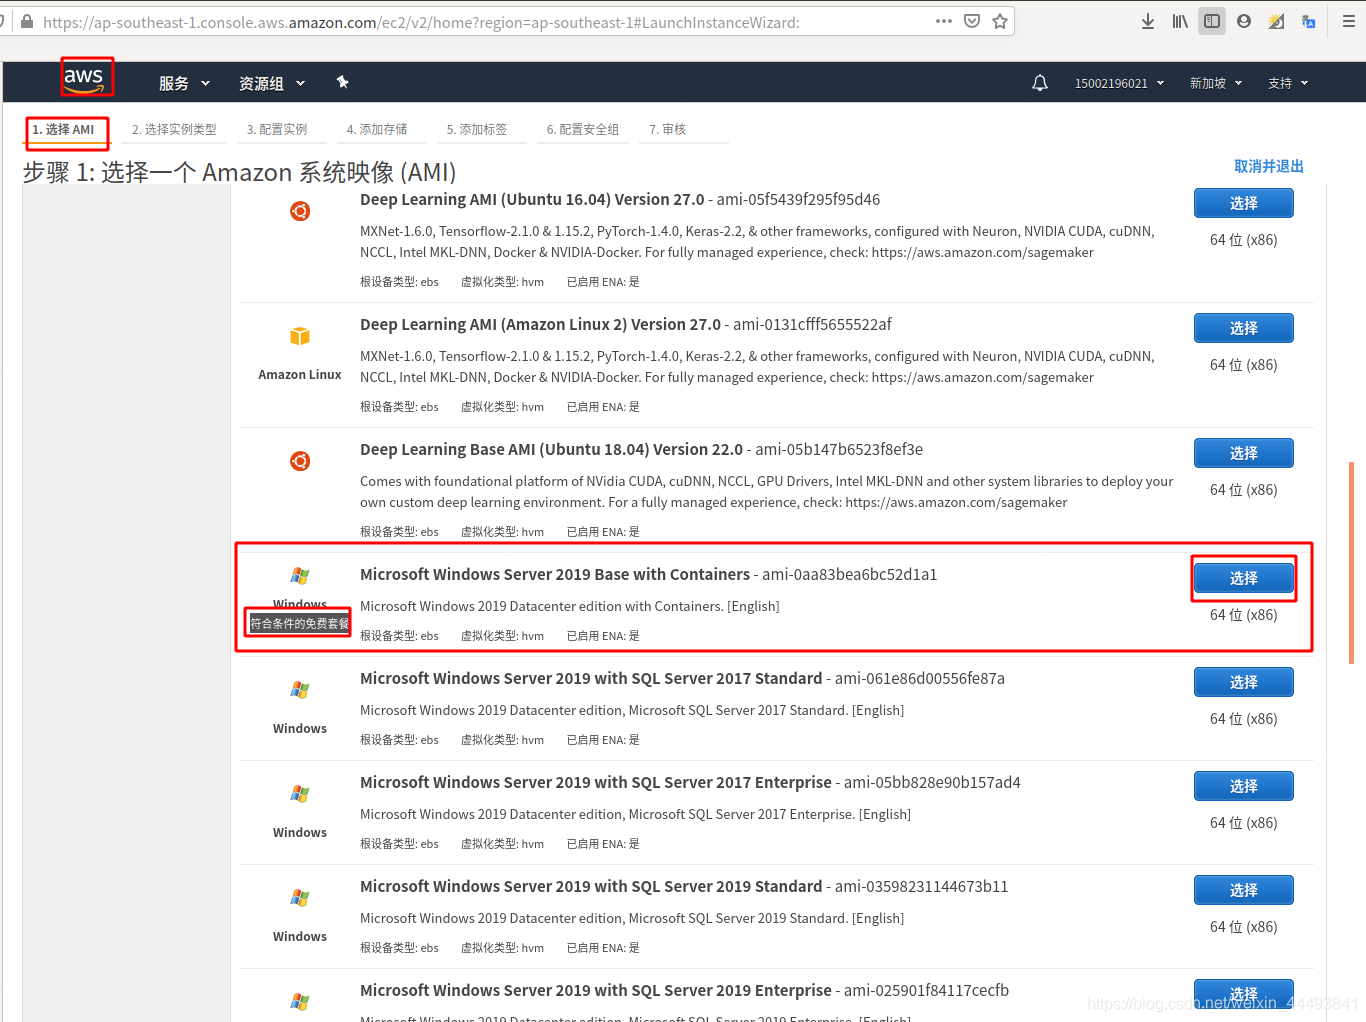
Task: Click Amazon Linux icon of Deep Learning AMI
Action: [x=300, y=336]
